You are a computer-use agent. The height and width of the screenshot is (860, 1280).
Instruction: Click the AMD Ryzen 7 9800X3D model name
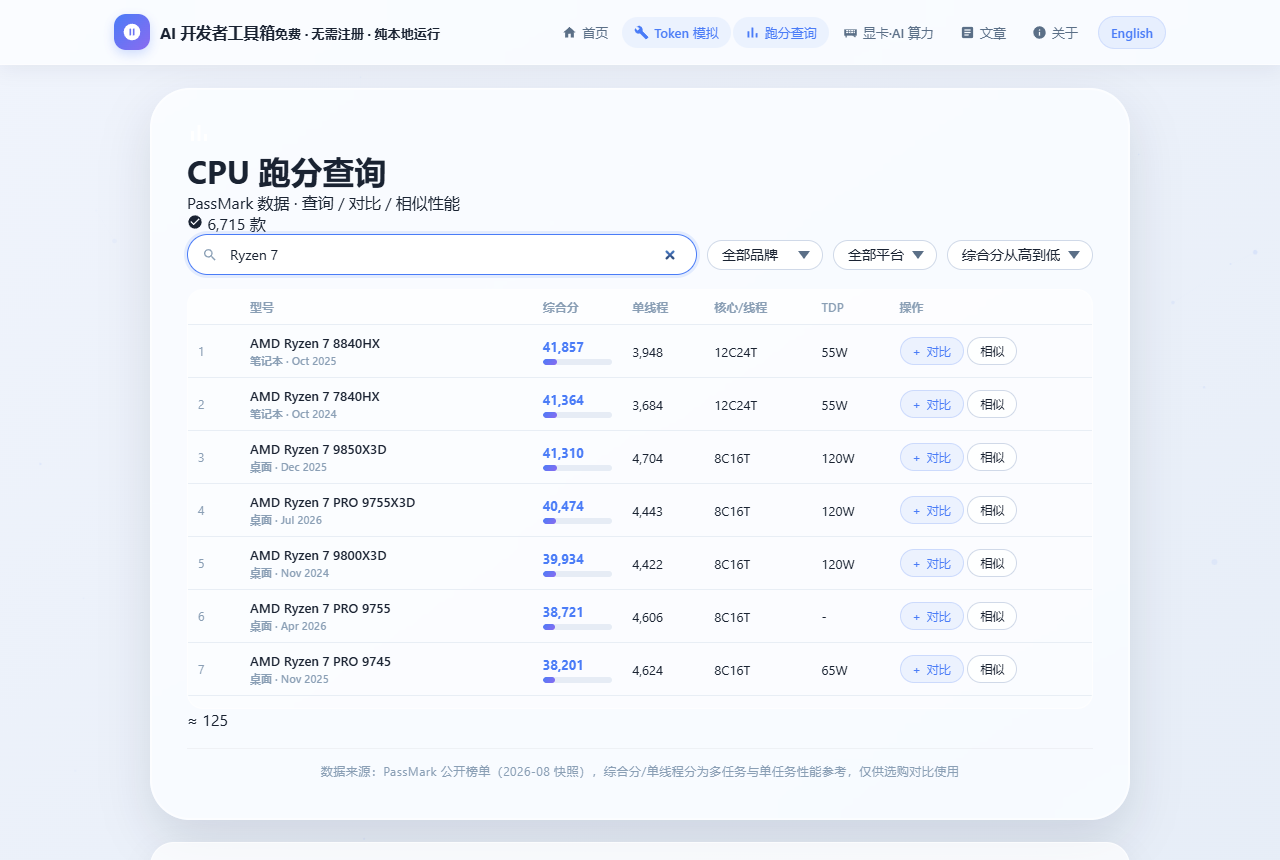tap(318, 555)
